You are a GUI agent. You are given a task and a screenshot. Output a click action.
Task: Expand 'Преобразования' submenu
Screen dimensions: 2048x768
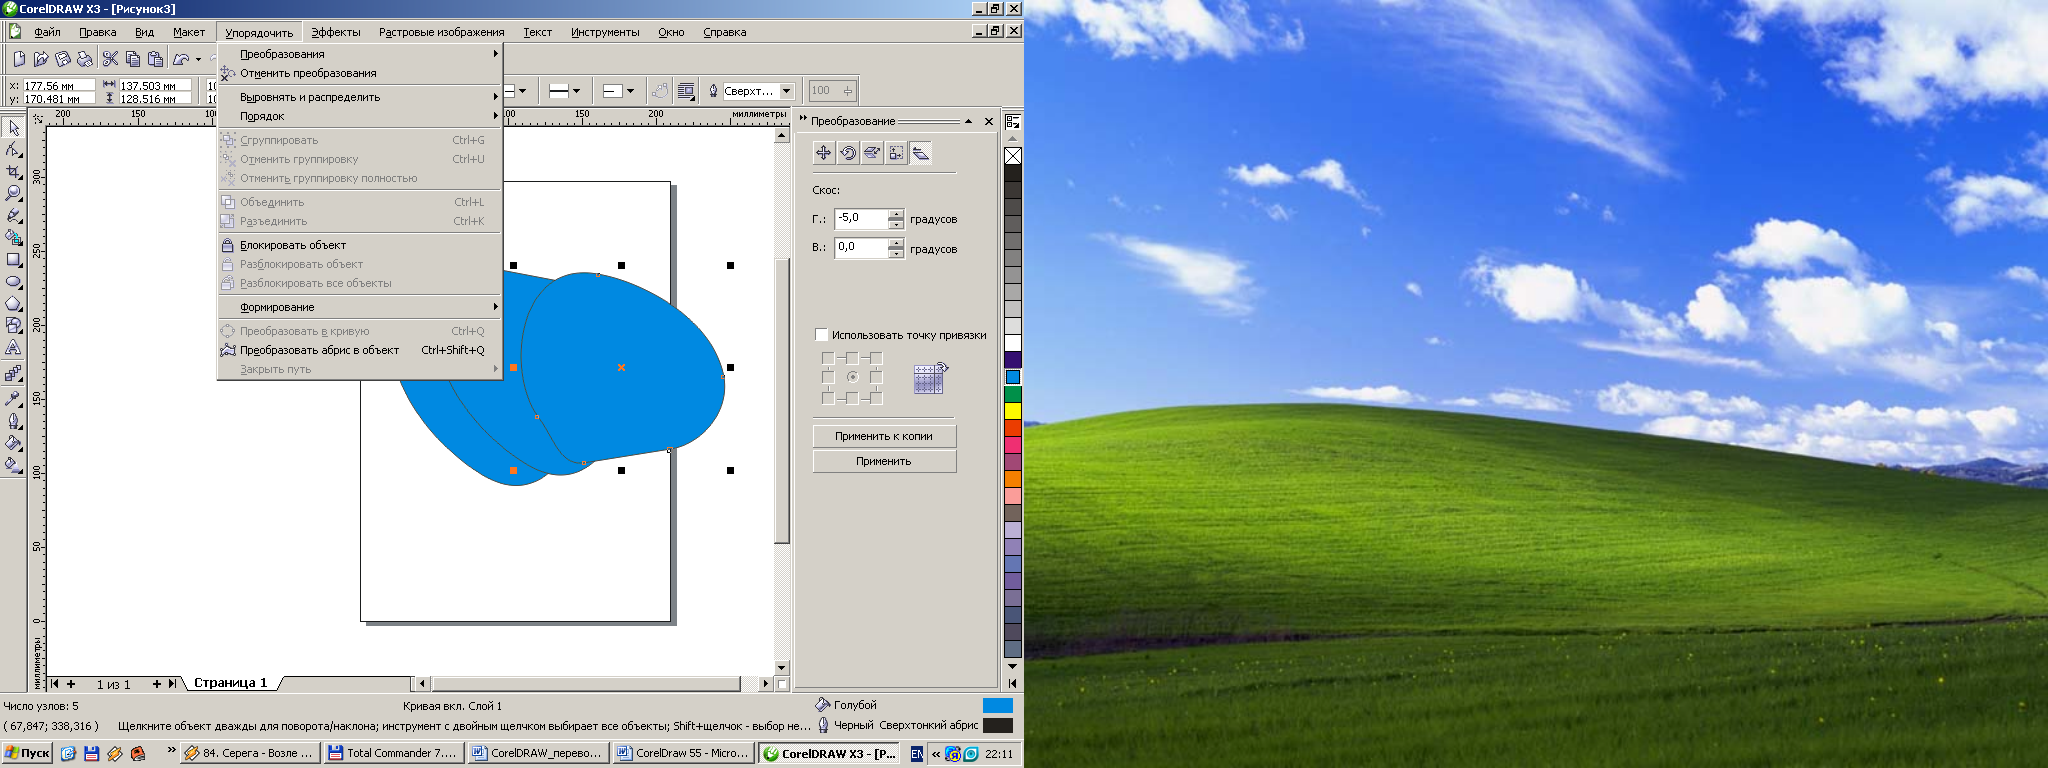pyautogui.click(x=360, y=54)
